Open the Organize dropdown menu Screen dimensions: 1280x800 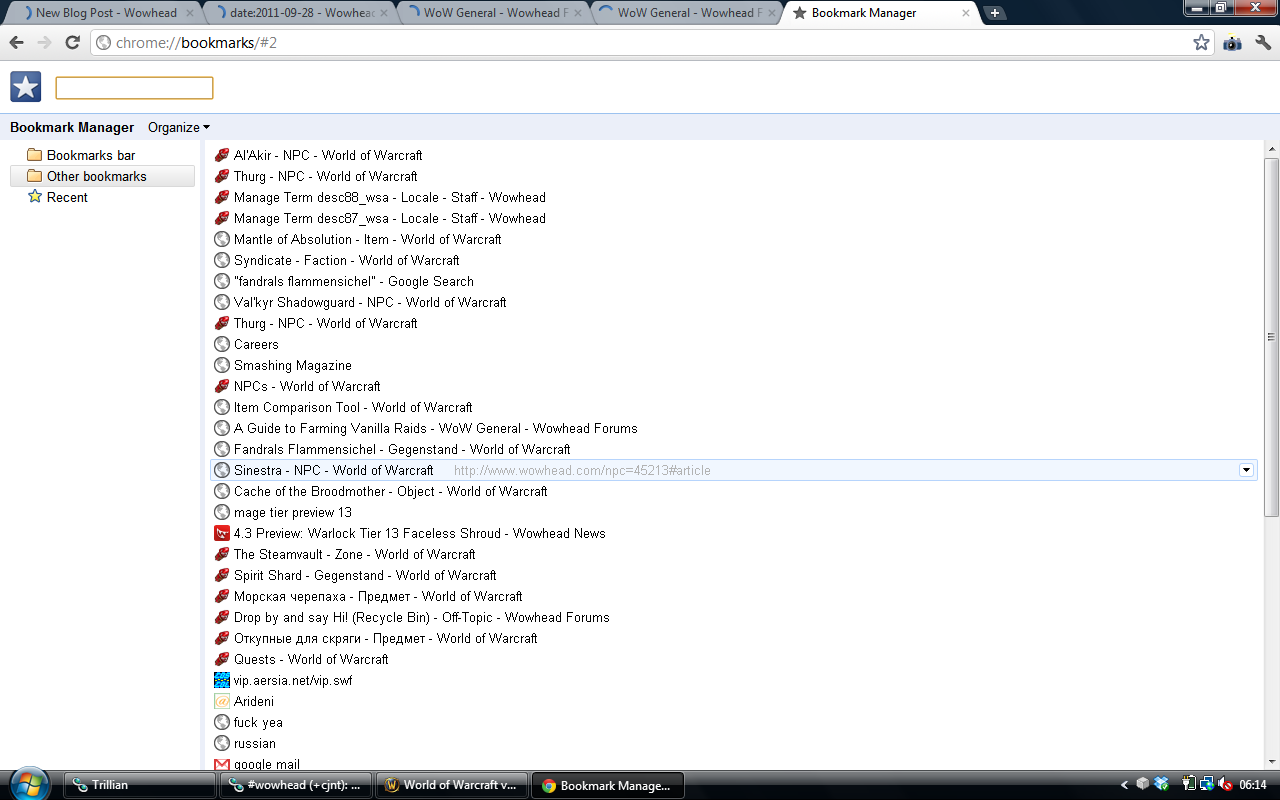coord(179,127)
